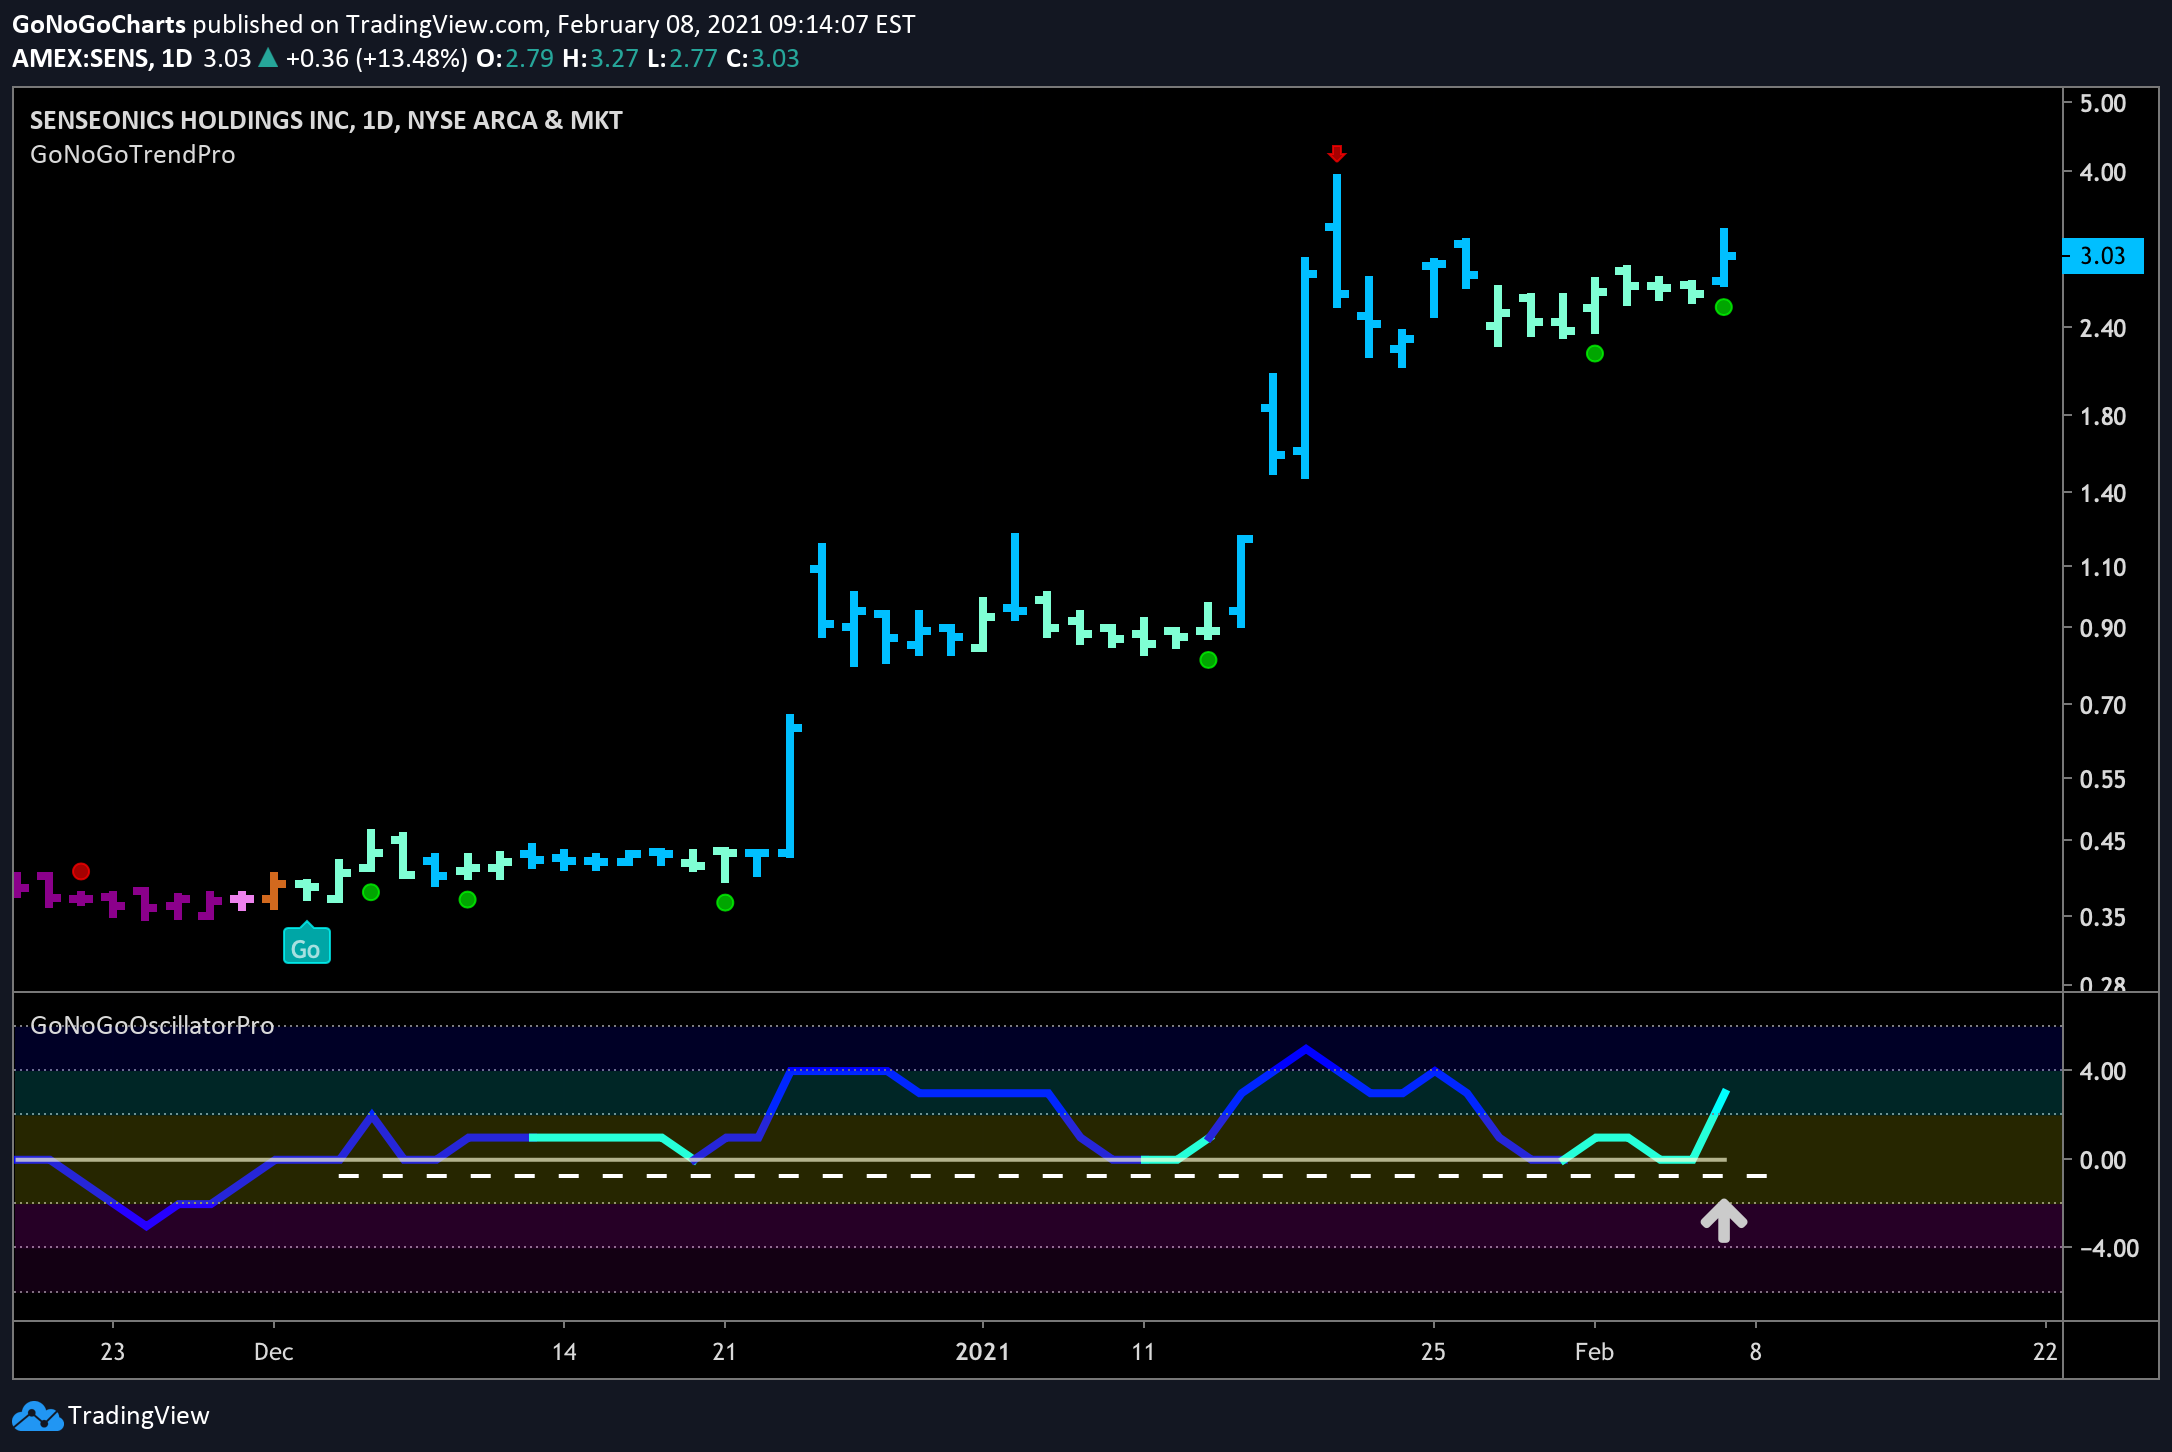Click the green dot marker near Feb 1

[1595, 353]
